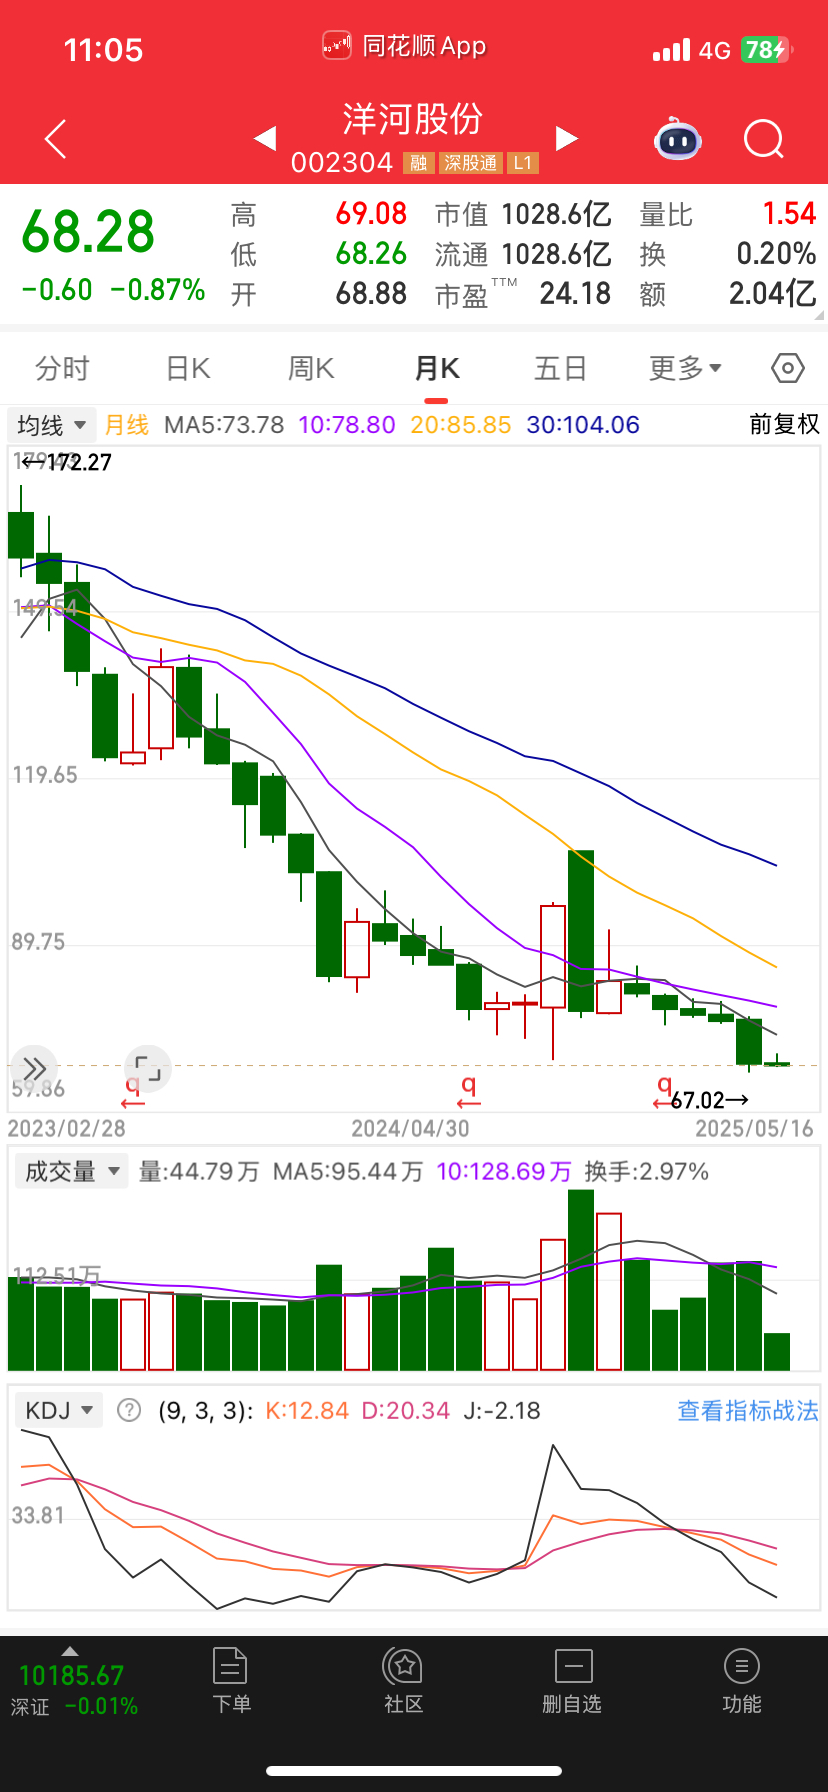
Task: Tap the current price 68.28
Action: click(88, 232)
